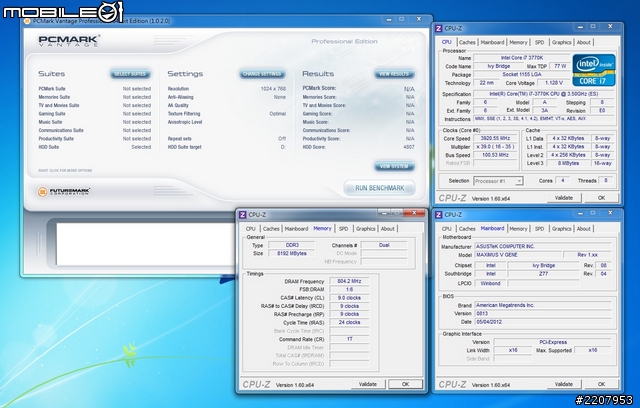Select About tab in Mainboard CPU-Z window

584,228
